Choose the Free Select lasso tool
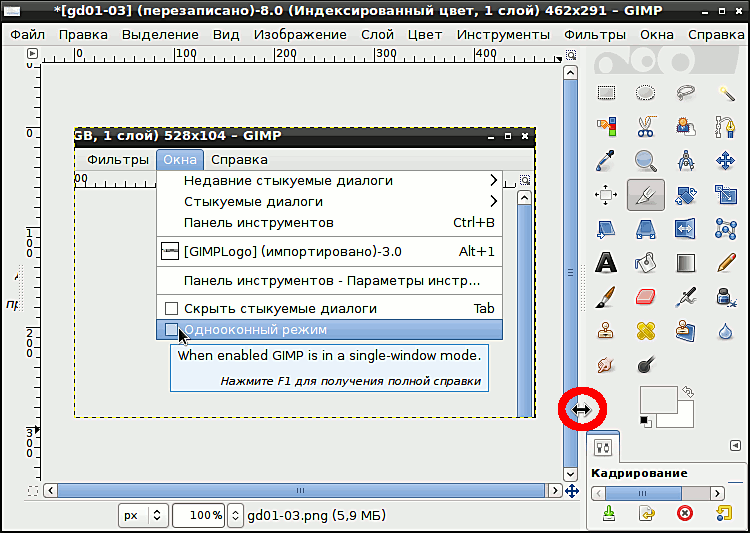750x533 pixels. 685,92
